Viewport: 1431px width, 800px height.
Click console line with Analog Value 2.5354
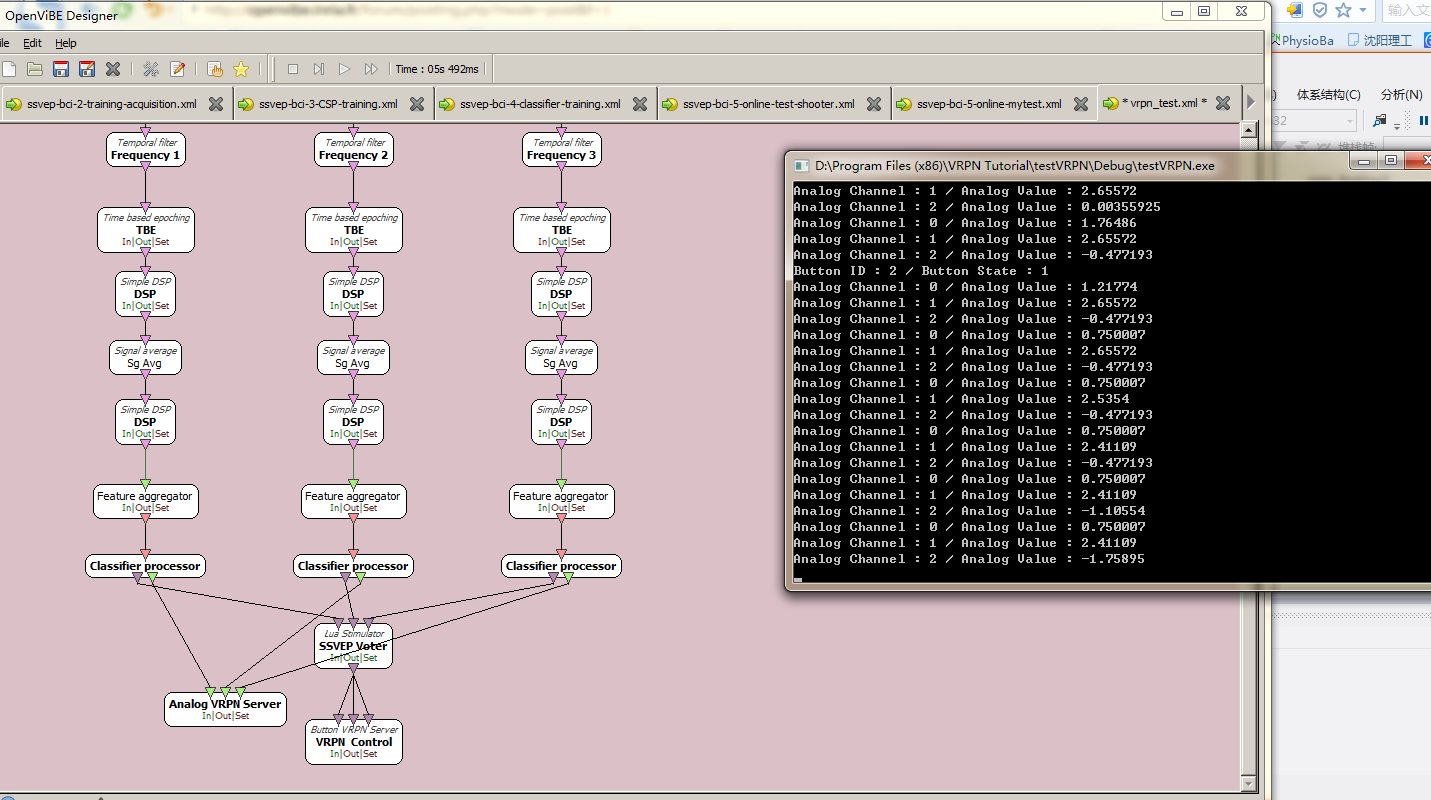961,399
